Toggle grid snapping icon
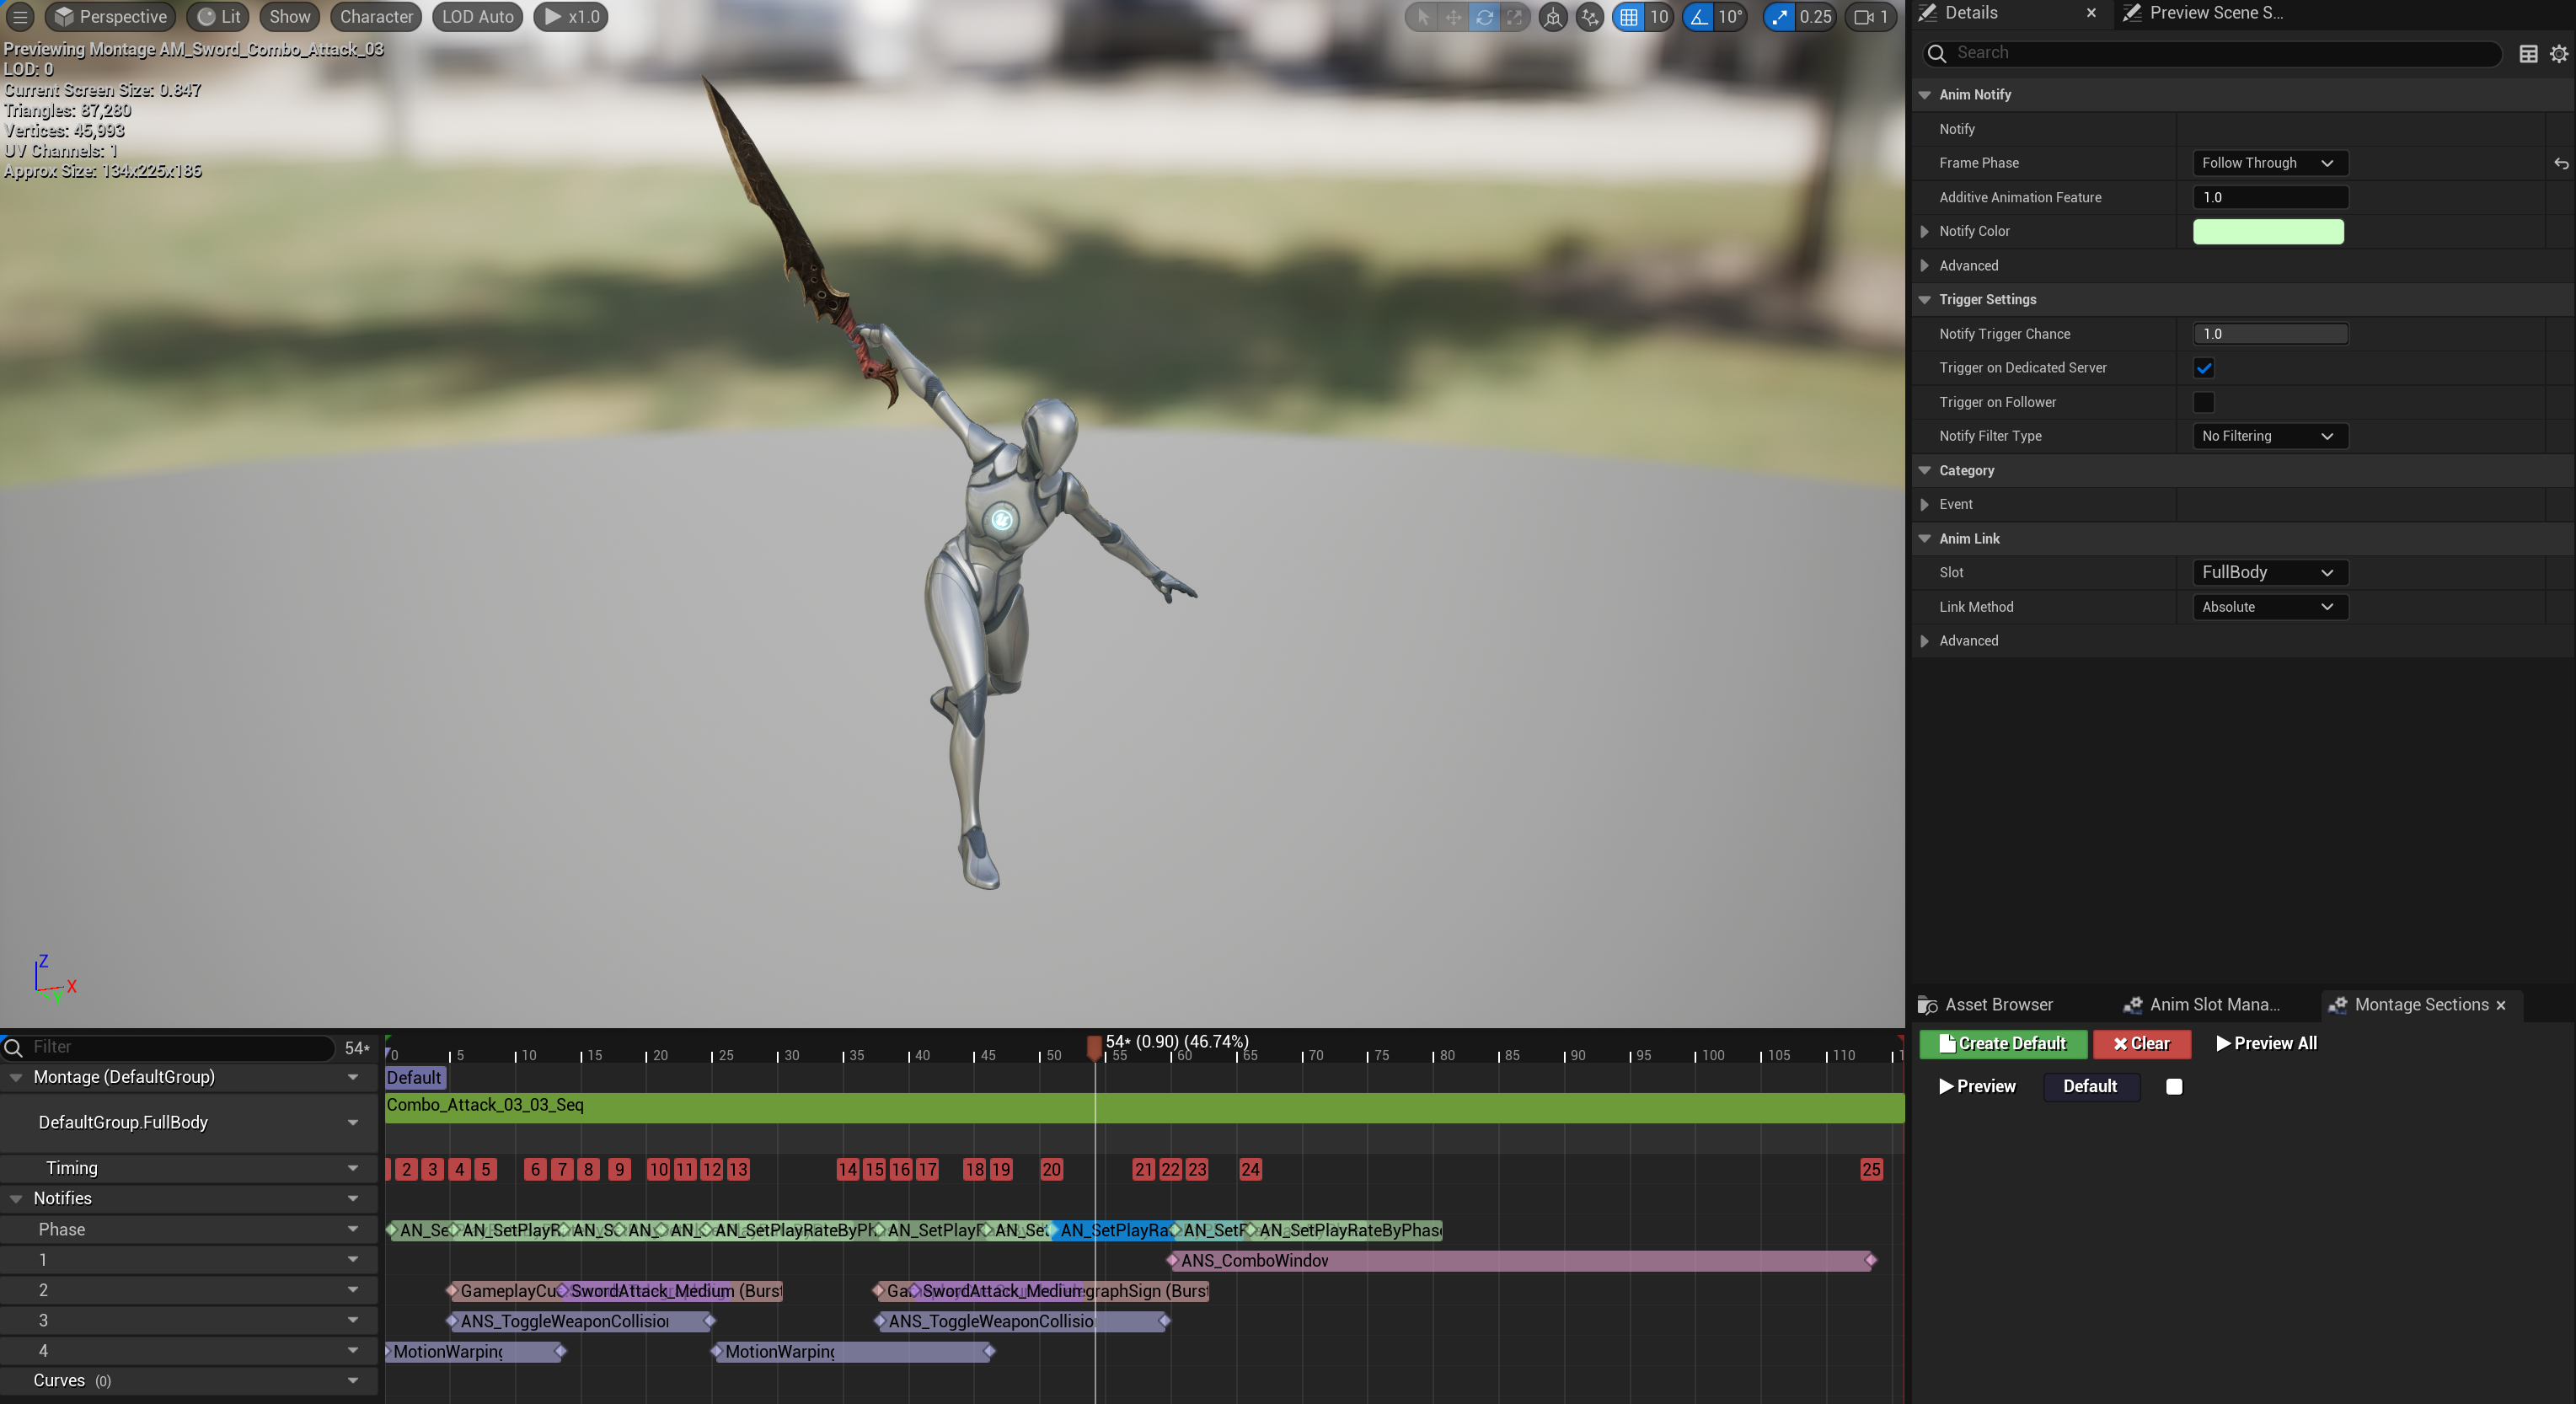 pyautogui.click(x=1629, y=17)
